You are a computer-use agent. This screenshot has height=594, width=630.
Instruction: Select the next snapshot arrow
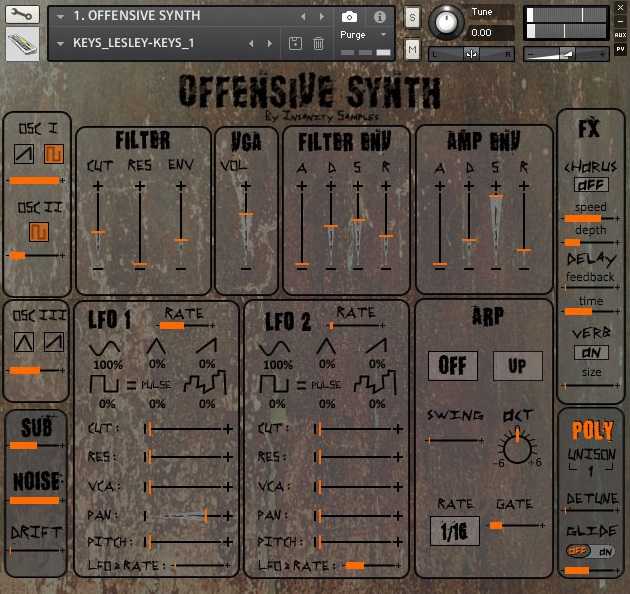[x=269, y=43]
